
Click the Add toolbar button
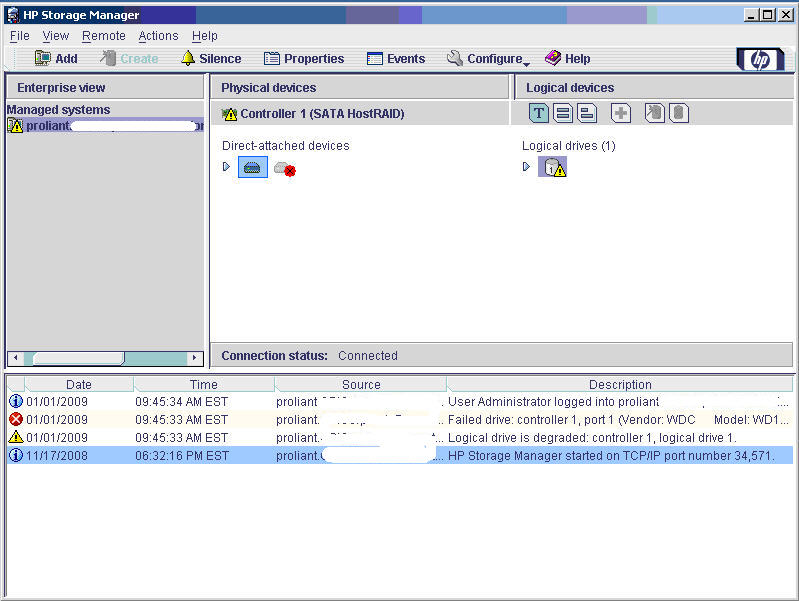point(56,59)
